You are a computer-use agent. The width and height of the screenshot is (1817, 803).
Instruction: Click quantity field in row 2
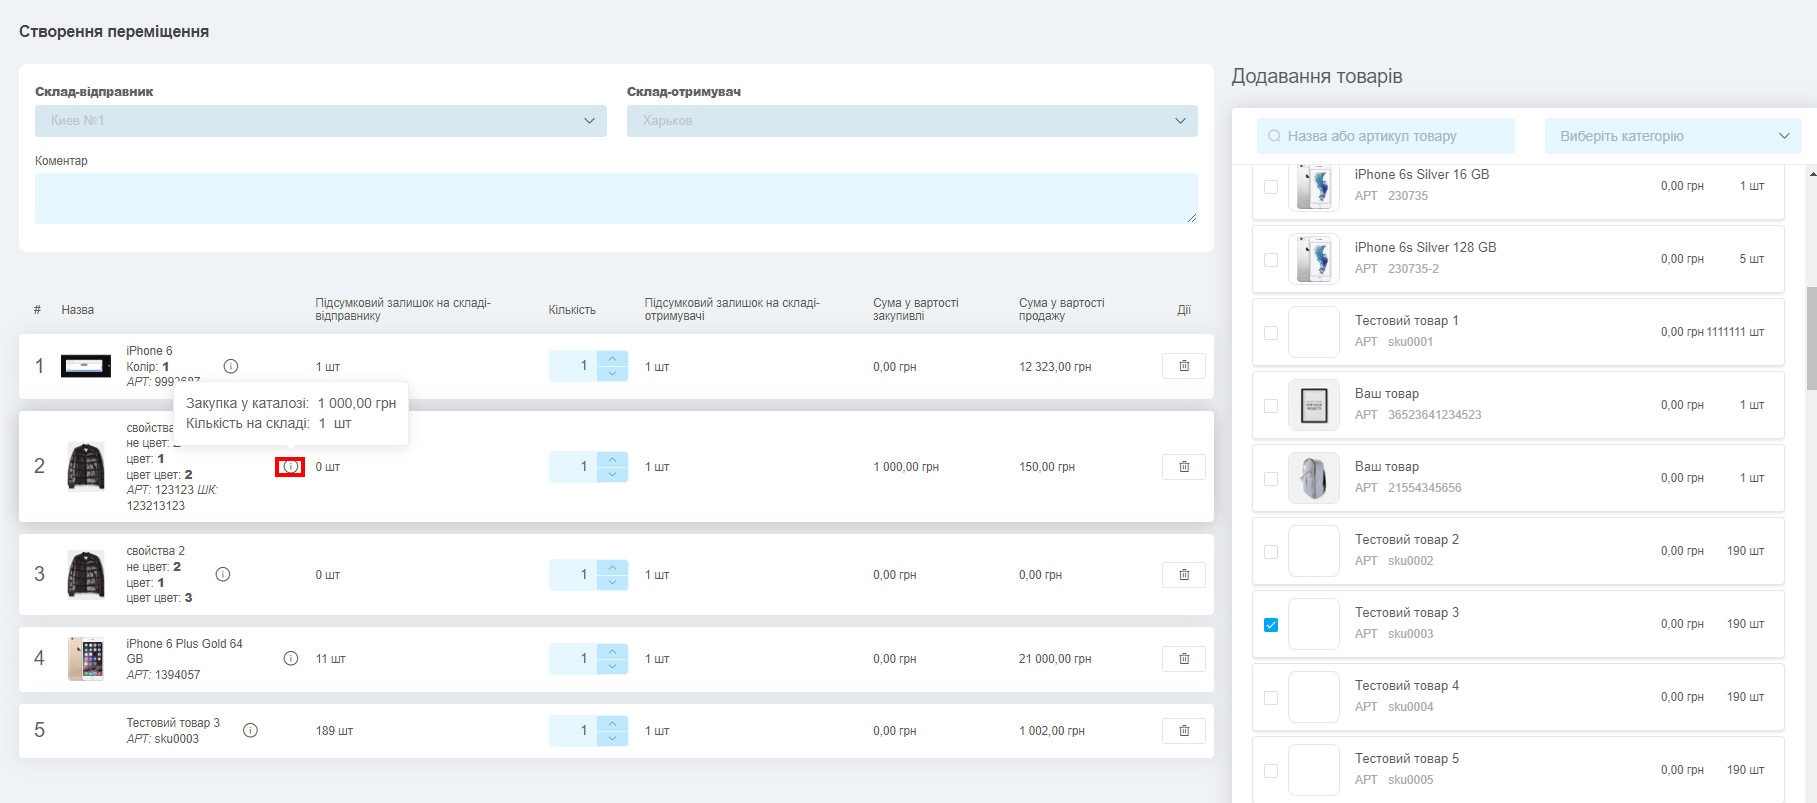(x=573, y=467)
